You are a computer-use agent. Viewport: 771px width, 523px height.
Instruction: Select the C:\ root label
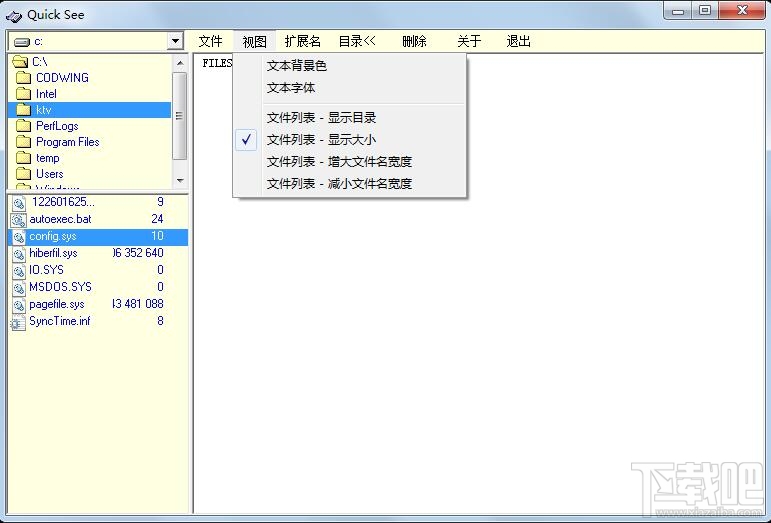40,61
